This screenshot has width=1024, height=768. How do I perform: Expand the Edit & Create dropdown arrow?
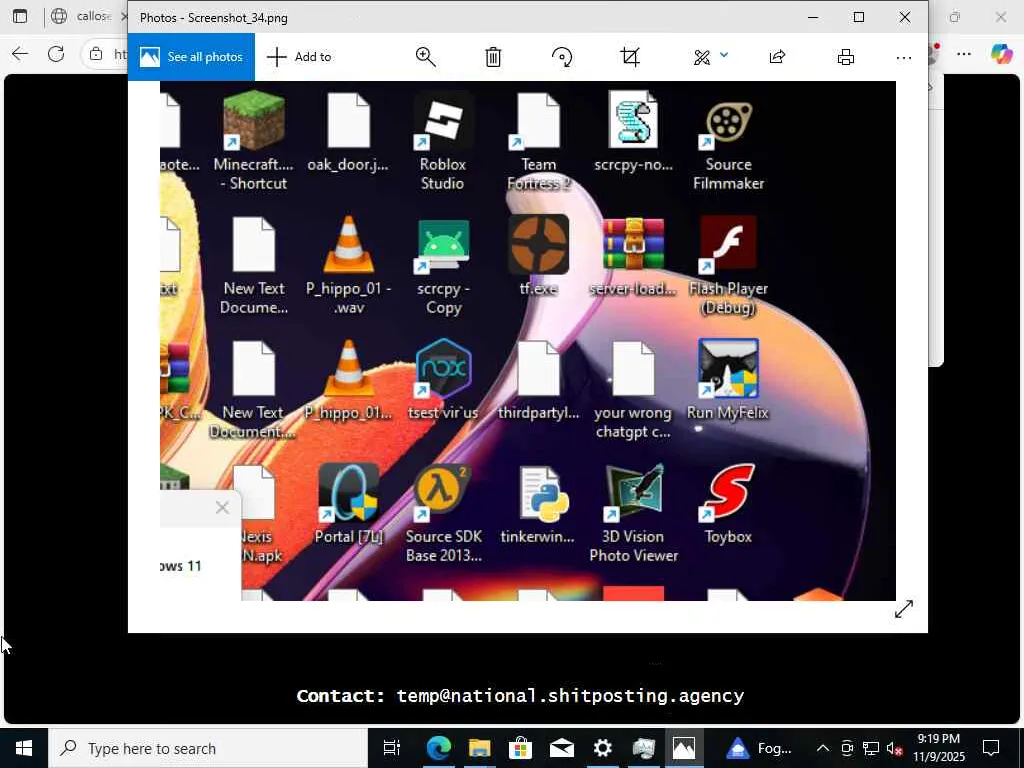coord(724,56)
